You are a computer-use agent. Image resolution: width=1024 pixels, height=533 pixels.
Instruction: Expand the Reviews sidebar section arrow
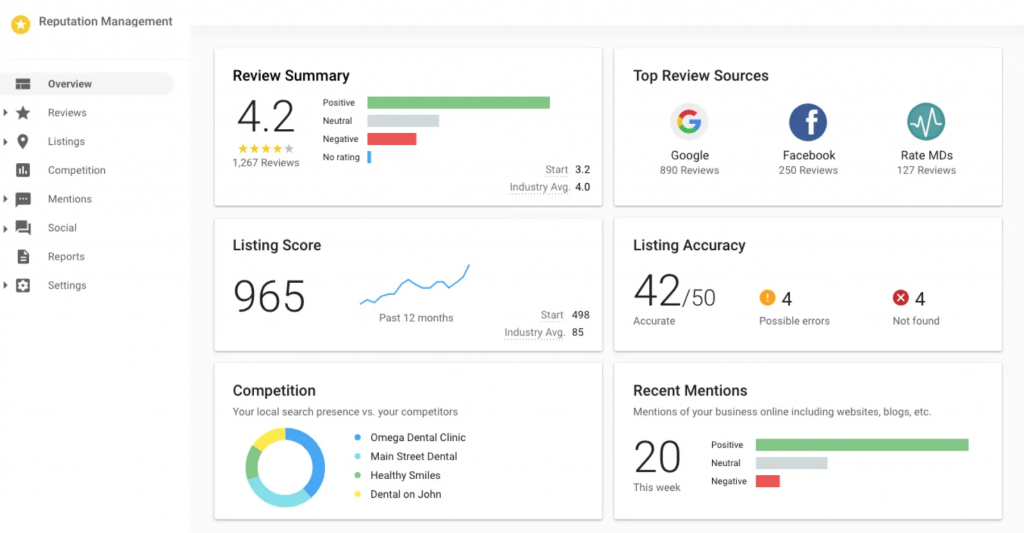click(6, 113)
